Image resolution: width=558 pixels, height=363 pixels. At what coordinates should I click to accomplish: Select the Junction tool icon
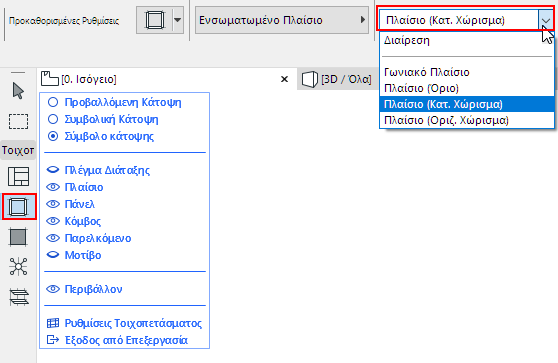pos(18,266)
